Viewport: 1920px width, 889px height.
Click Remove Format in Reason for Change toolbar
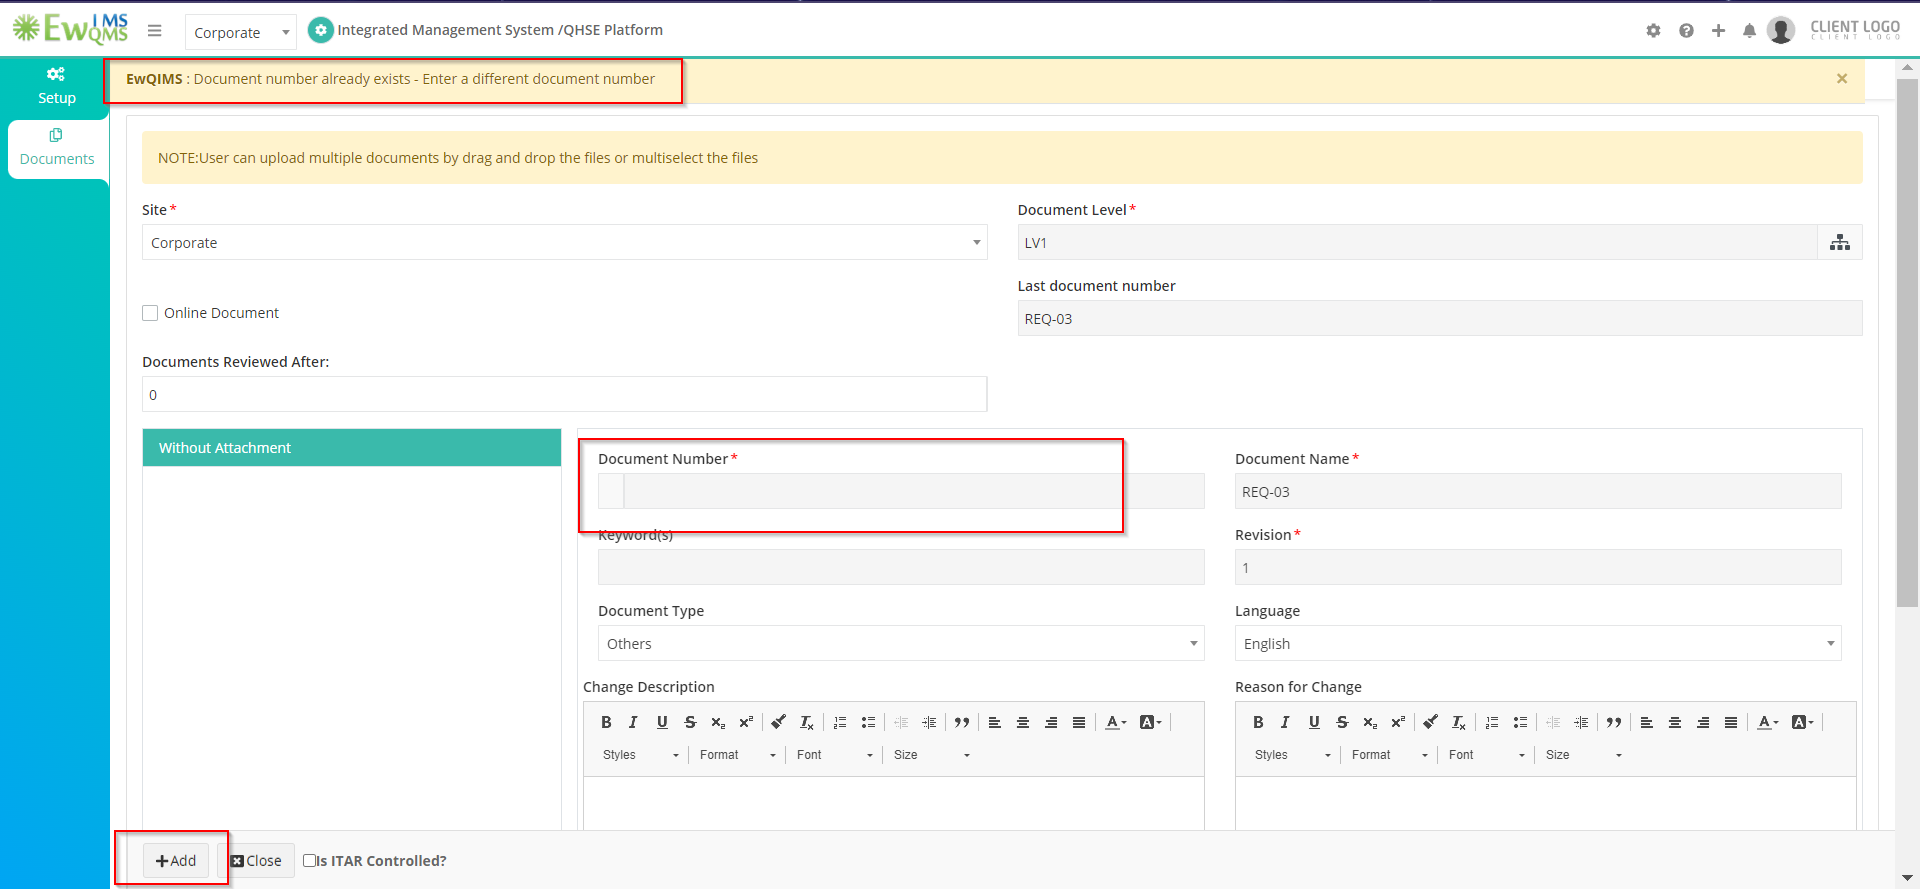(x=1459, y=722)
